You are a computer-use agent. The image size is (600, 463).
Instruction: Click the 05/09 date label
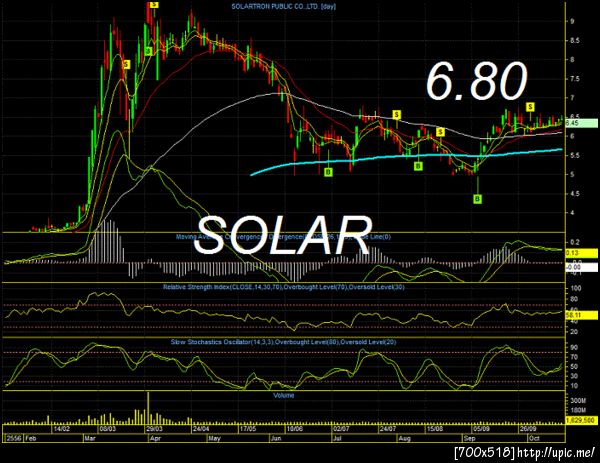(x=482, y=429)
